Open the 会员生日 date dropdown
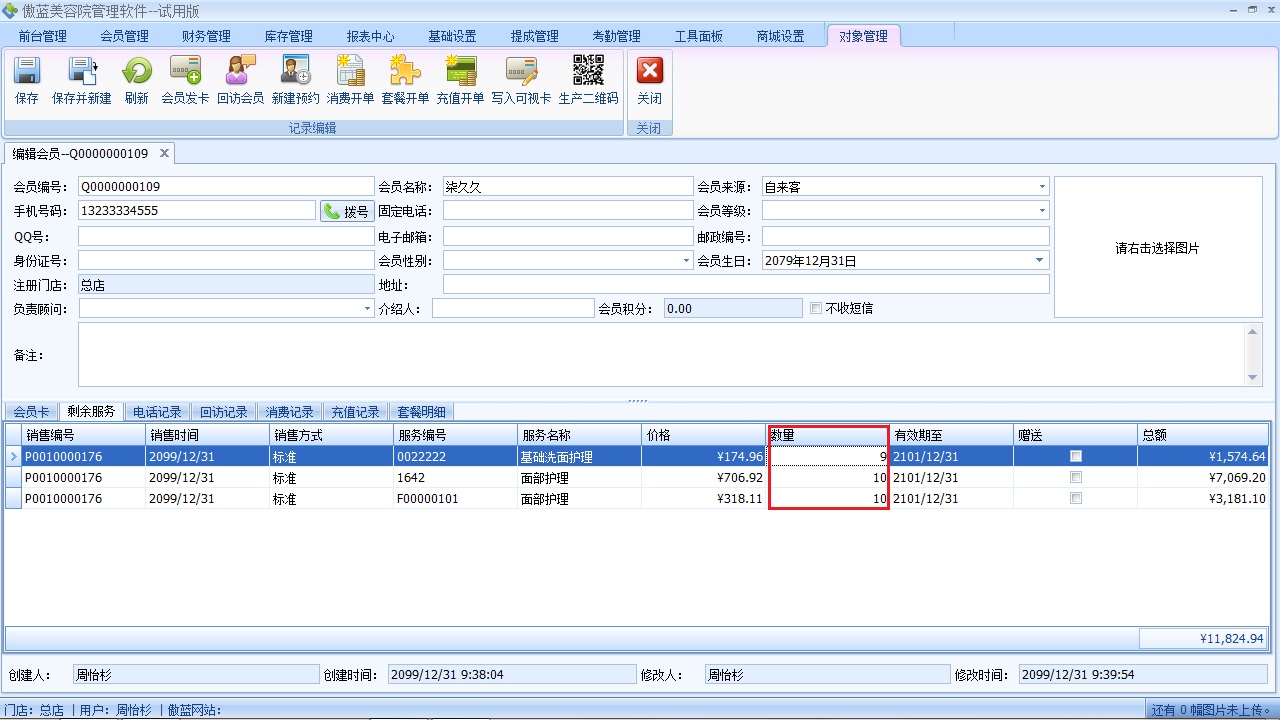 coord(1040,261)
